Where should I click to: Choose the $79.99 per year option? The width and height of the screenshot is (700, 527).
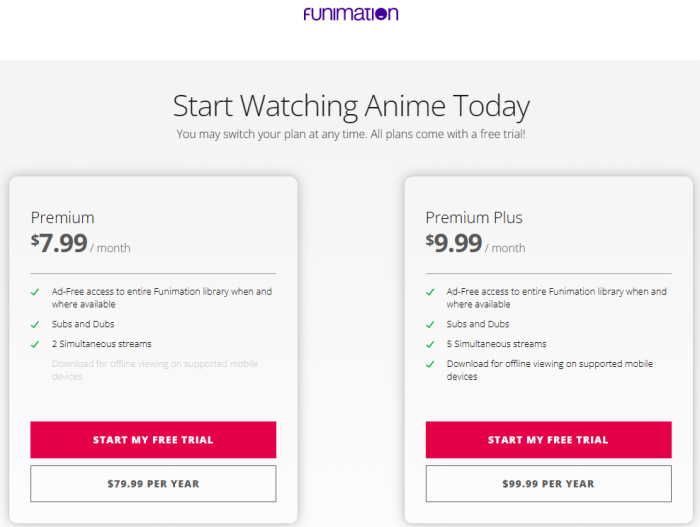(153, 484)
